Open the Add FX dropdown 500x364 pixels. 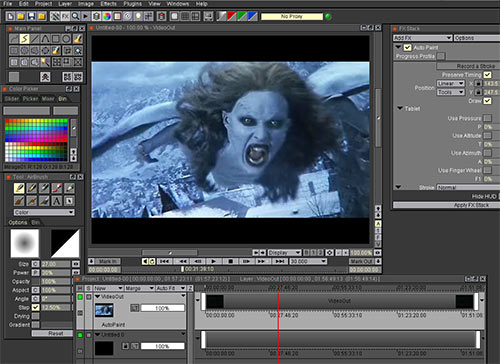click(422, 38)
